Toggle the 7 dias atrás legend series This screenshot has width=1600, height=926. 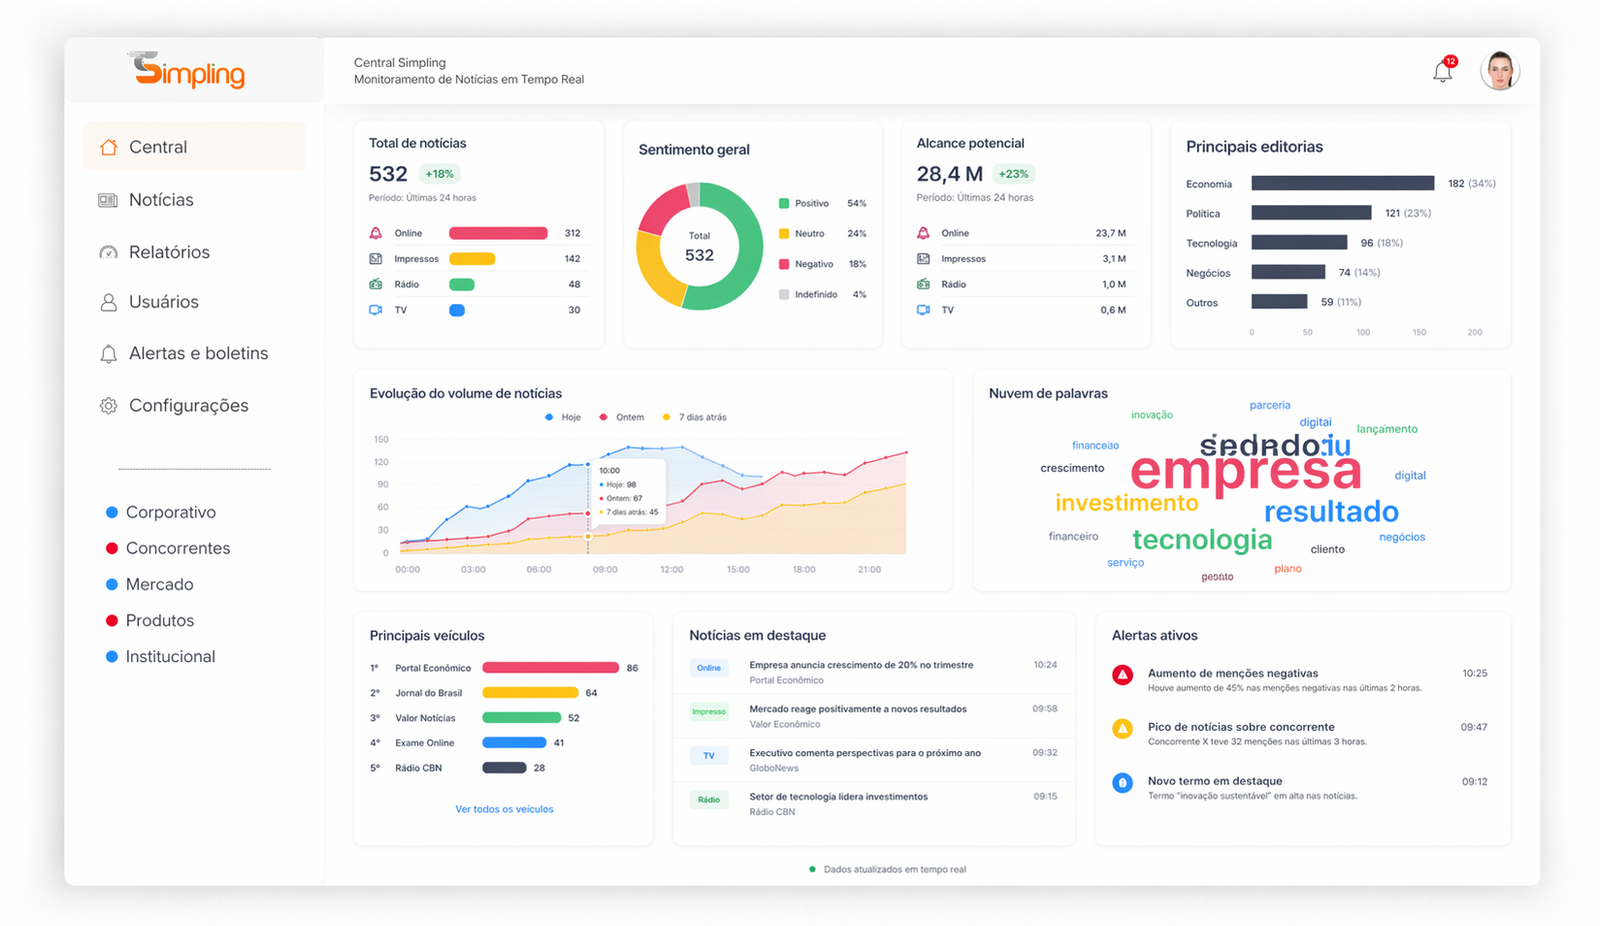click(694, 417)
